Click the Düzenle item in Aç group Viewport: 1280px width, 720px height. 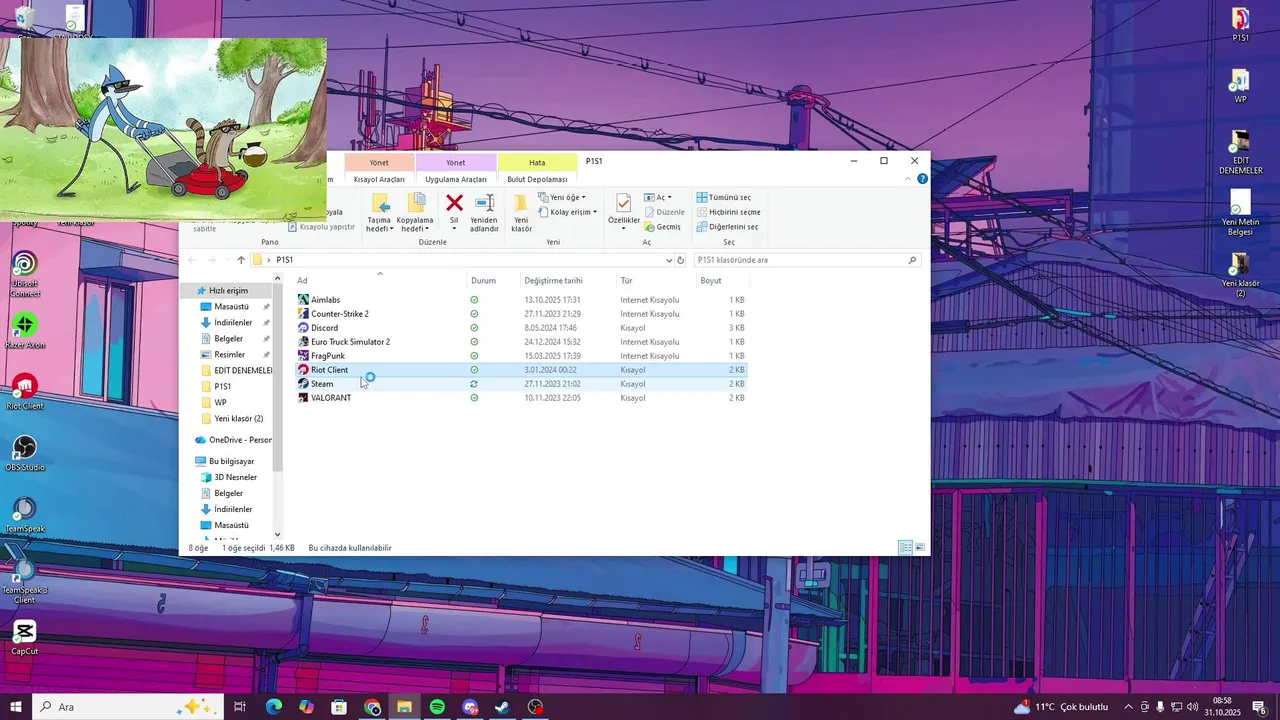point(665,212)
